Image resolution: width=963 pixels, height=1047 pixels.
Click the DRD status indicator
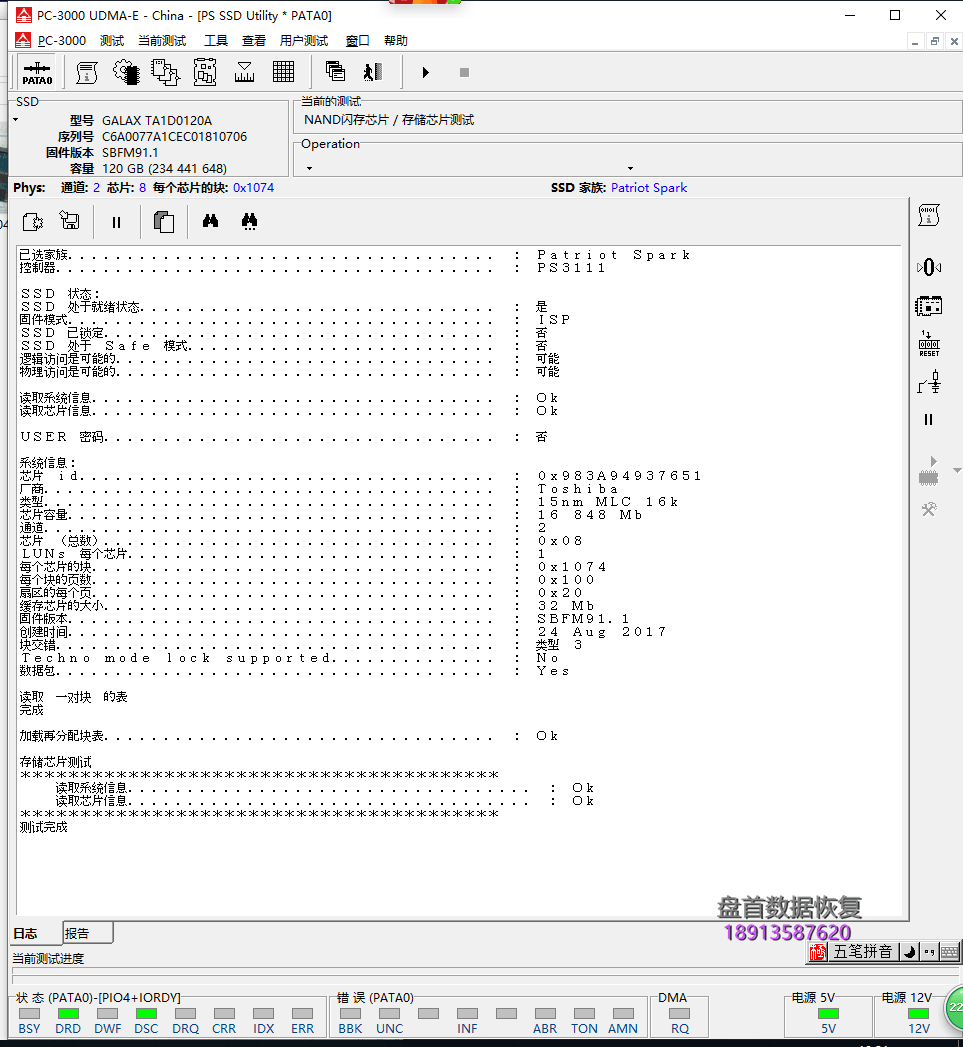pos(68,1014)
